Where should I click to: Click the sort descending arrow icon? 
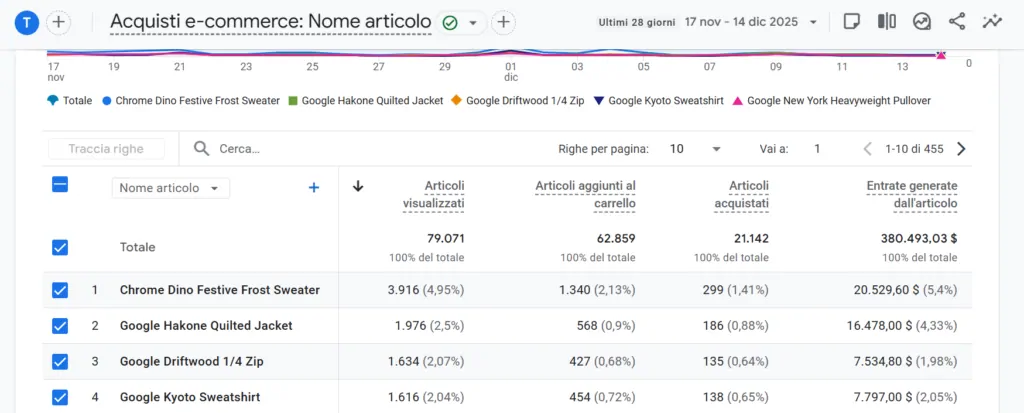[x=357, y=186]
